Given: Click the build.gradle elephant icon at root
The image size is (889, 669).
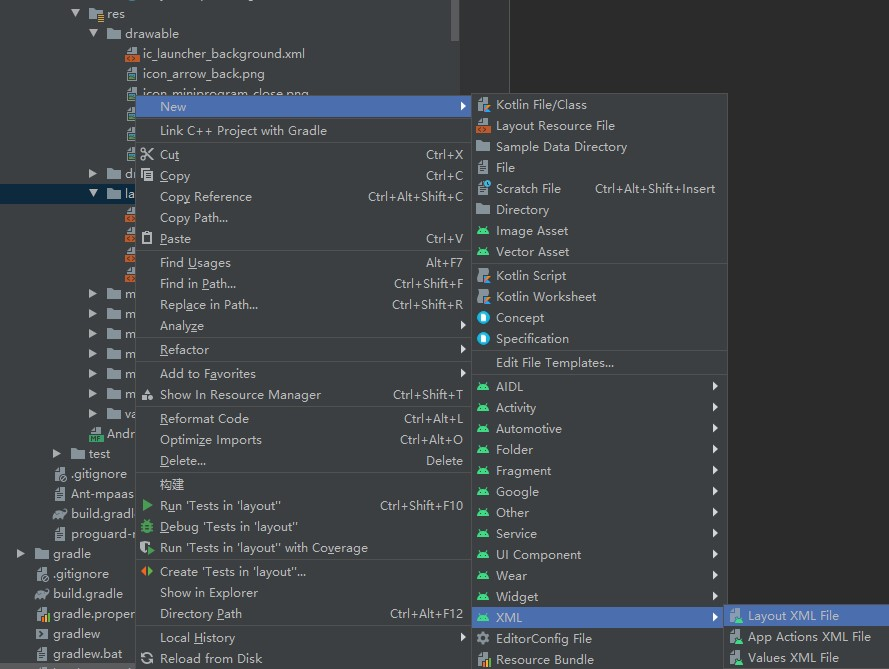Looking at the screenshot, I should [42, 594].
